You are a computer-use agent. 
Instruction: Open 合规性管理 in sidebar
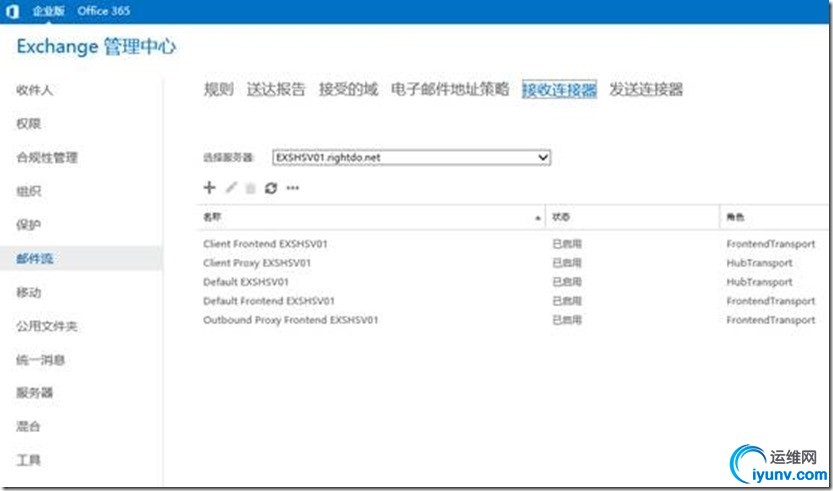coord(47,158)
